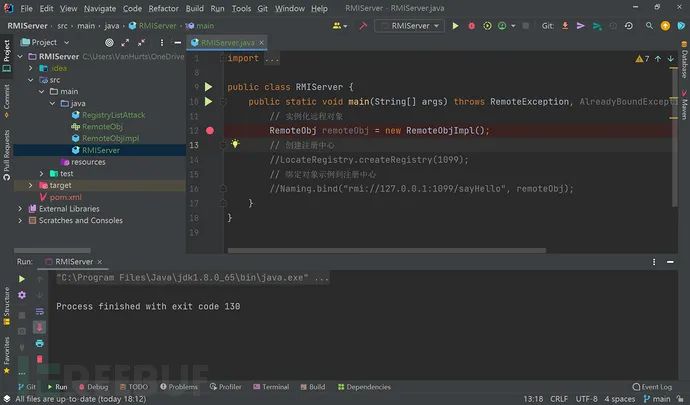Expand Scratches and Consoles node

pos(20,220)
